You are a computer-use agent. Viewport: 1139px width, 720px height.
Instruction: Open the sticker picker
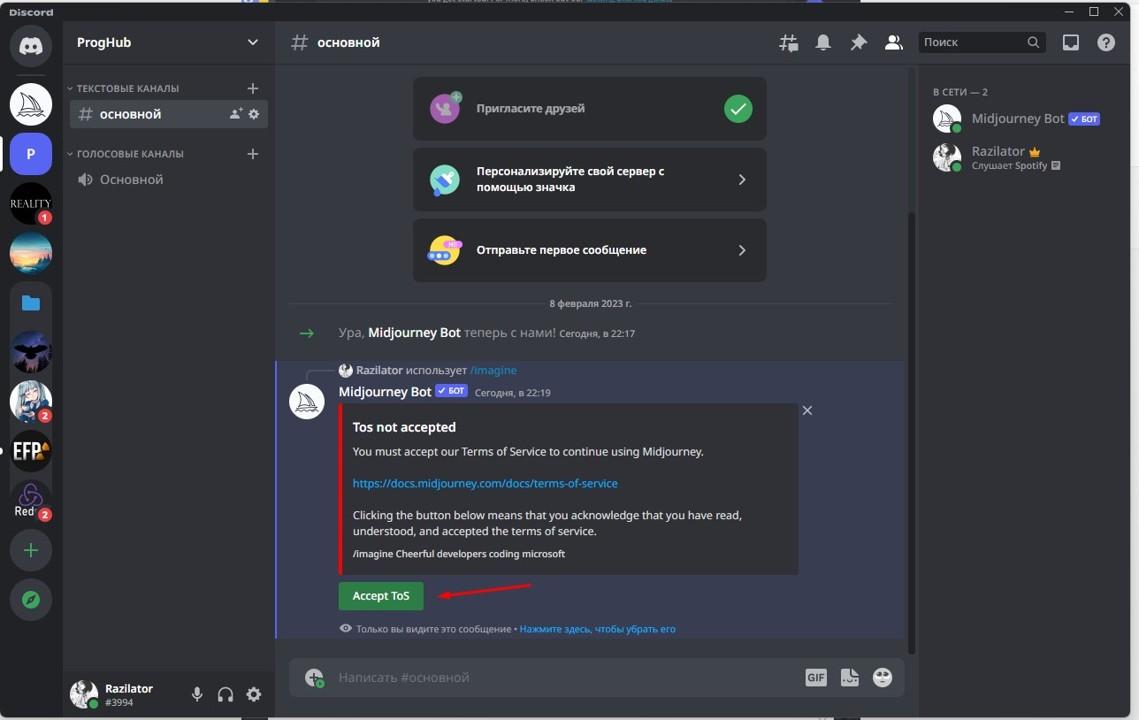(849, 678)
